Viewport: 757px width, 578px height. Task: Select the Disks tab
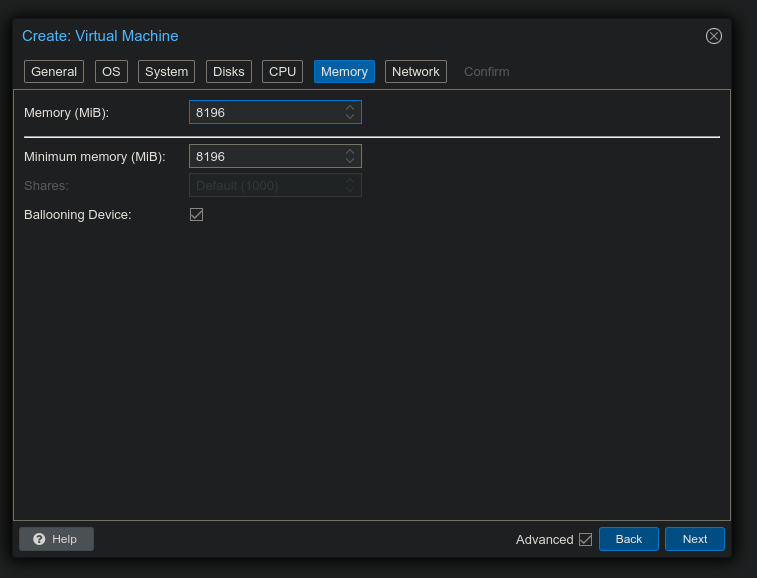(229, 72)
